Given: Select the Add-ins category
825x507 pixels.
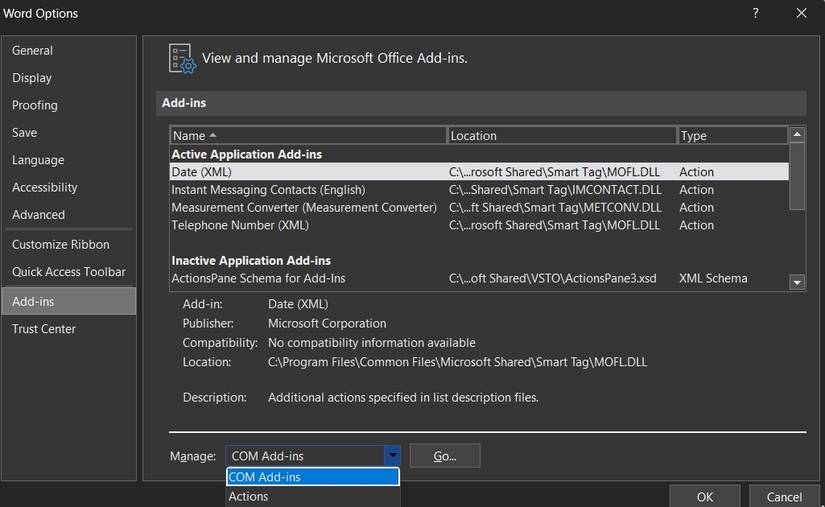Looking at the screenshot, I should pyautogui.click(x=68, y=301).
